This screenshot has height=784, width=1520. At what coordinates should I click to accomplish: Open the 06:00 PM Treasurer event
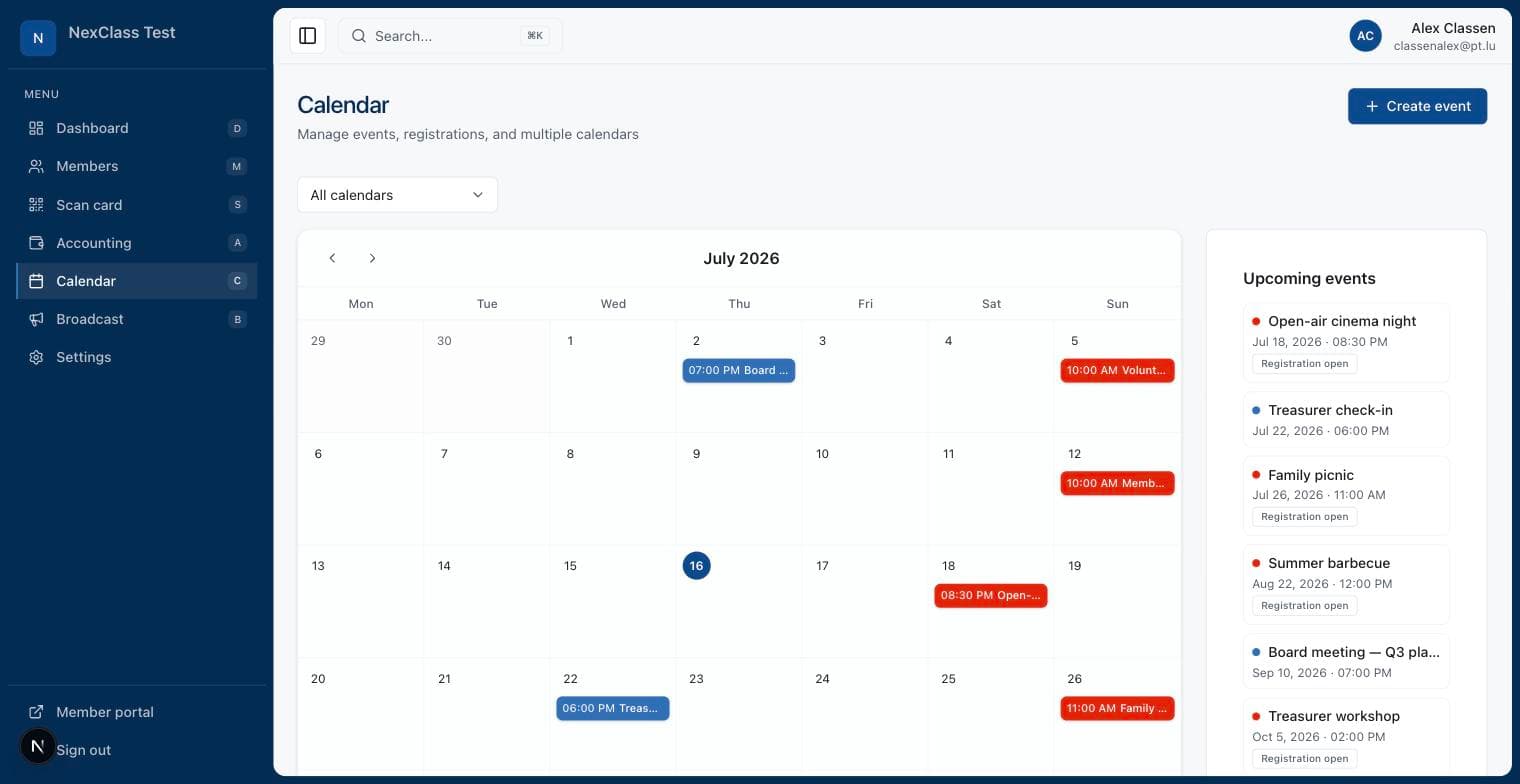[x=613, y=708]
